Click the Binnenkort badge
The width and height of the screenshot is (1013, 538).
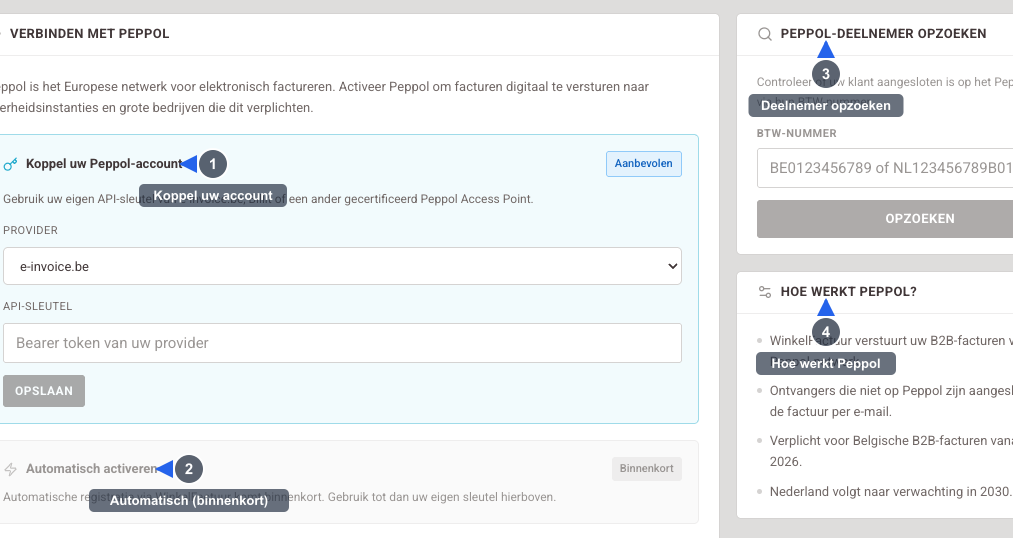pos(647,468)
